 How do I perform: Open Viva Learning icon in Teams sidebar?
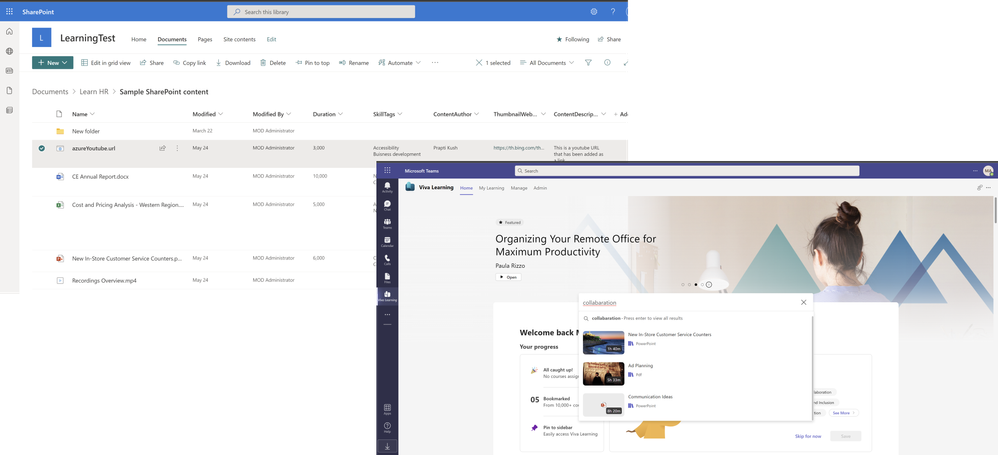(x=387, y=295)
